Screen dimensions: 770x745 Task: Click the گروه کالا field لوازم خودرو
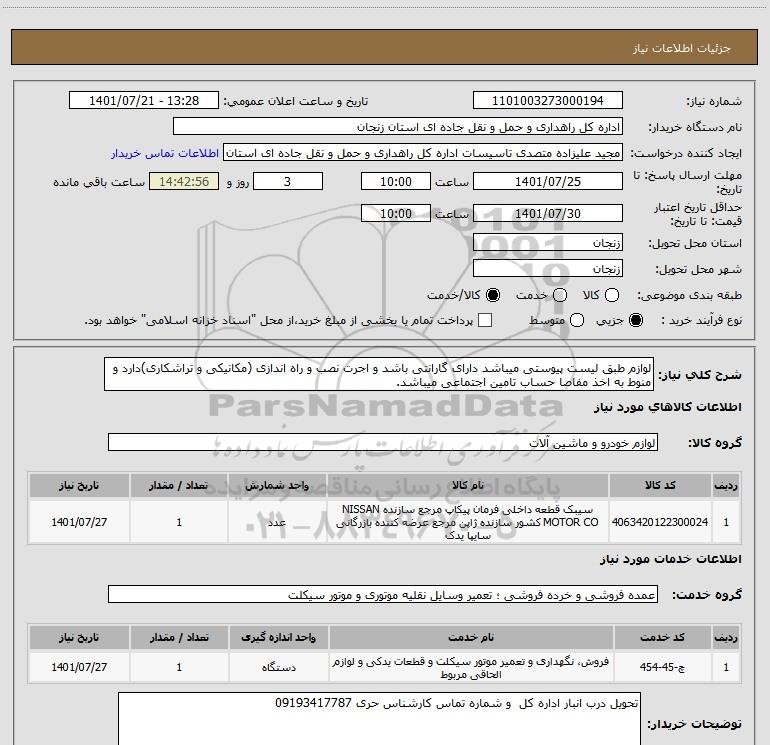coord(383,442)
